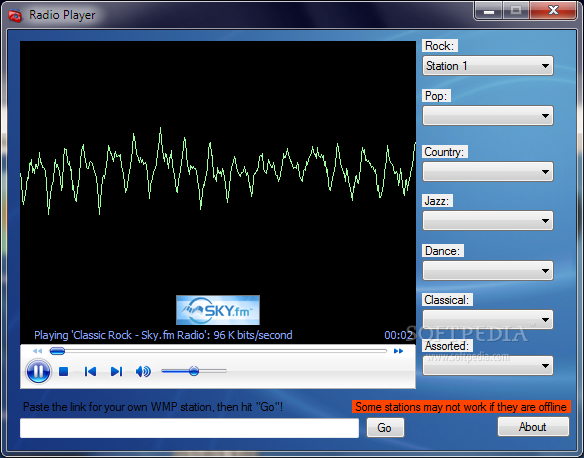Expand the Jazz station dropdown
This screenshot has height=458, width=584.
(488, 221)
